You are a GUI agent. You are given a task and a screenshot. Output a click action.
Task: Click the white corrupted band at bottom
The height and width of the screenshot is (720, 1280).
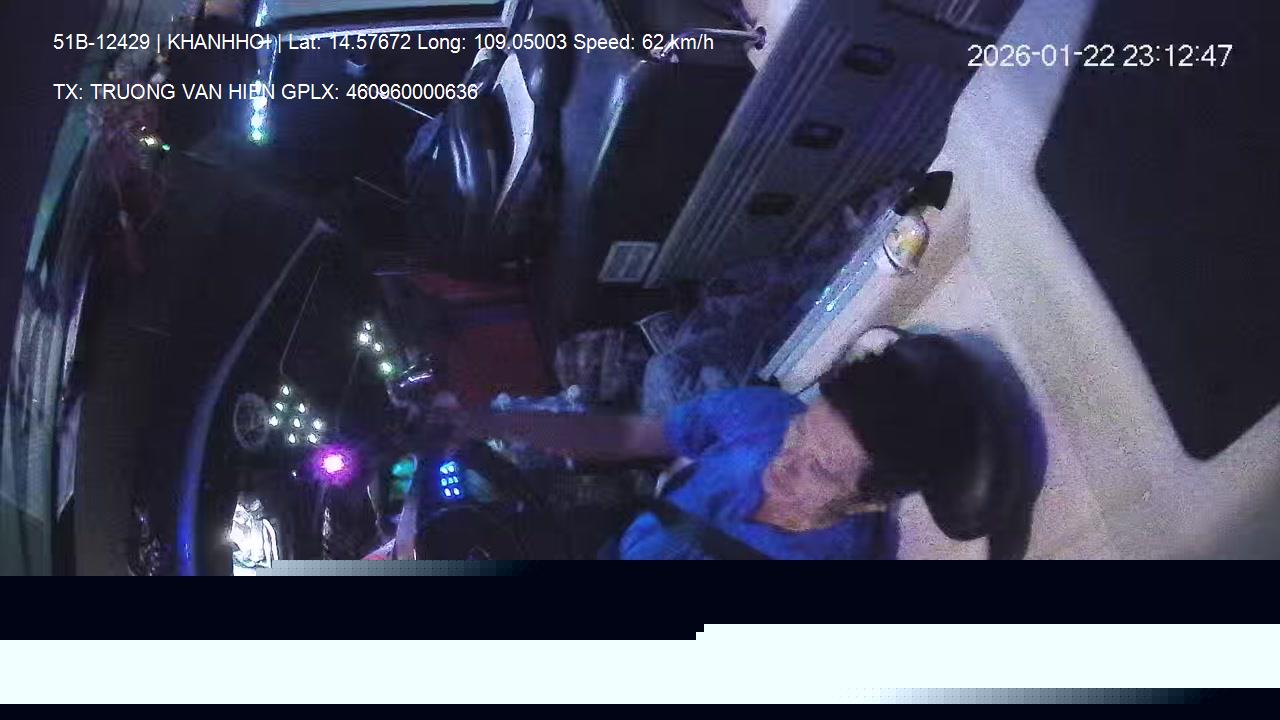tap(640, 662)
